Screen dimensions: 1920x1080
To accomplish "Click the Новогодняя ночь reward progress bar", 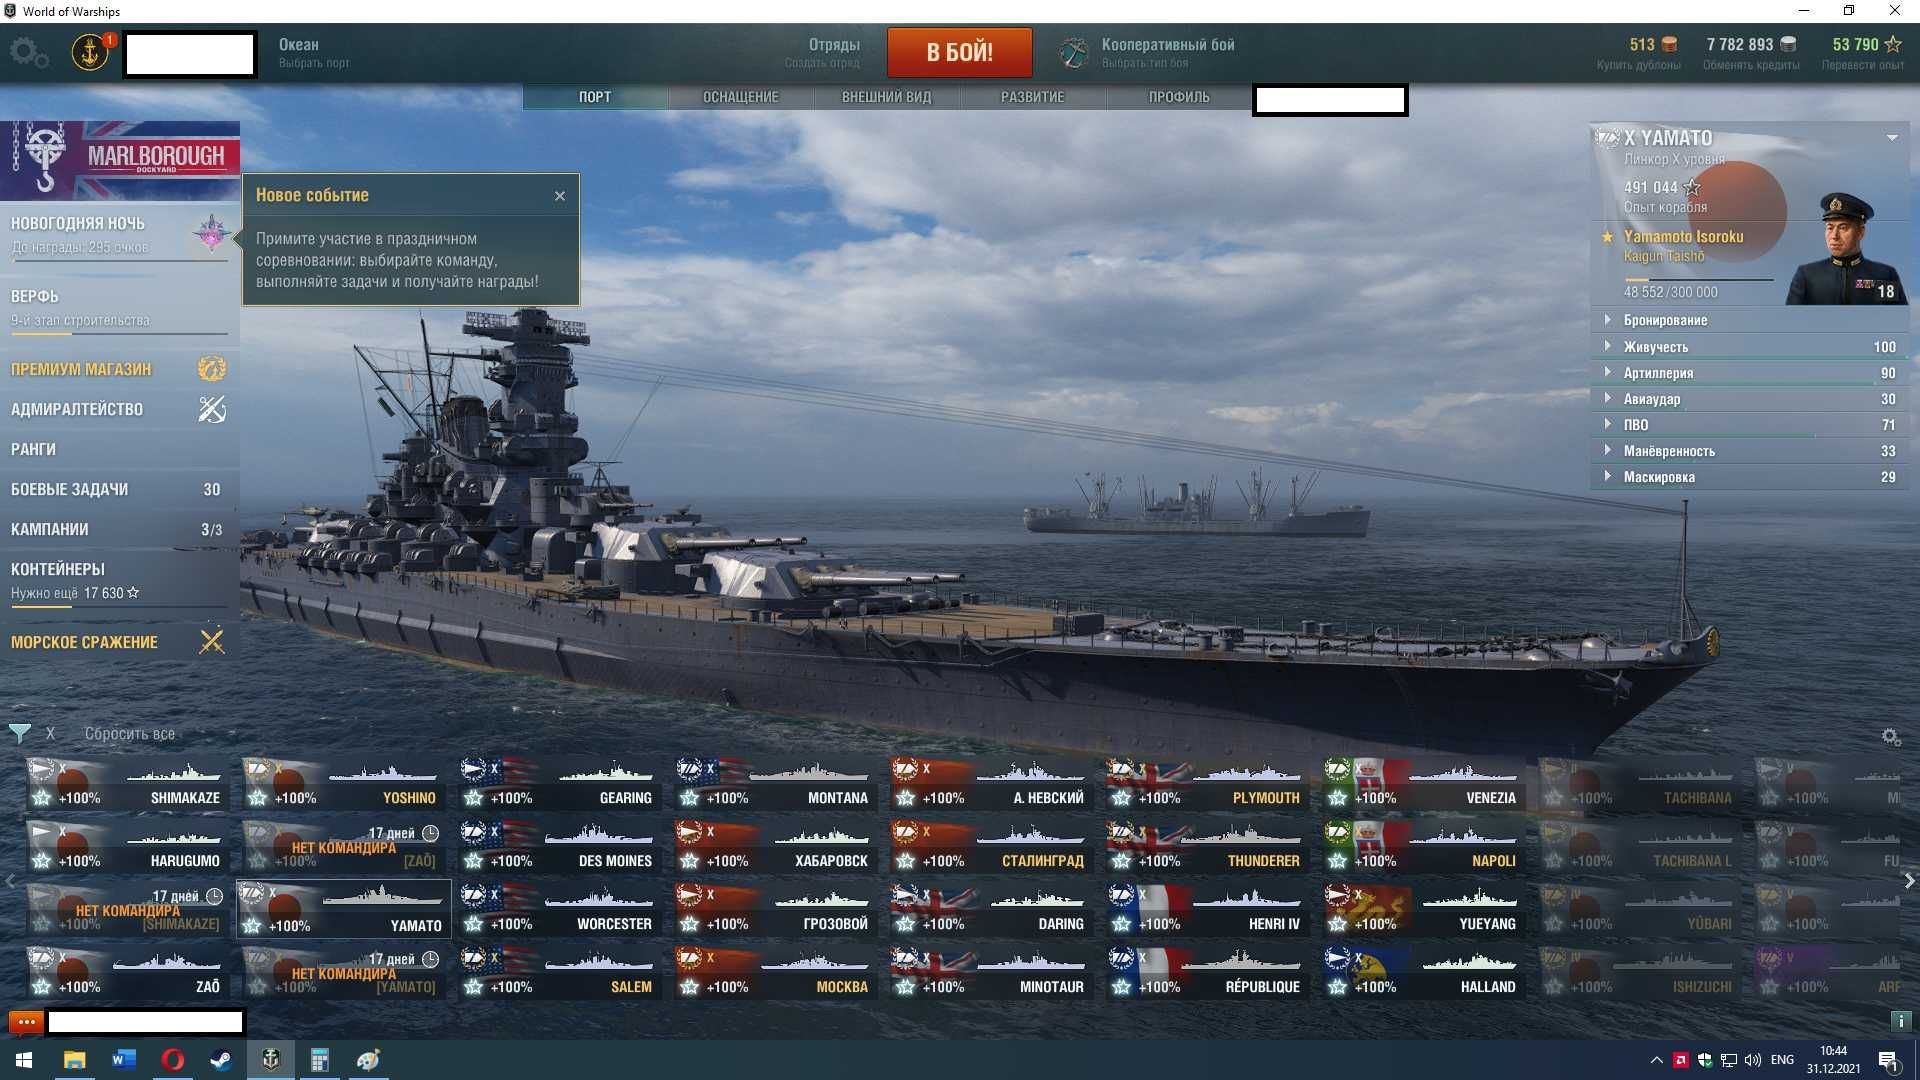I will [x=119, y=261].
